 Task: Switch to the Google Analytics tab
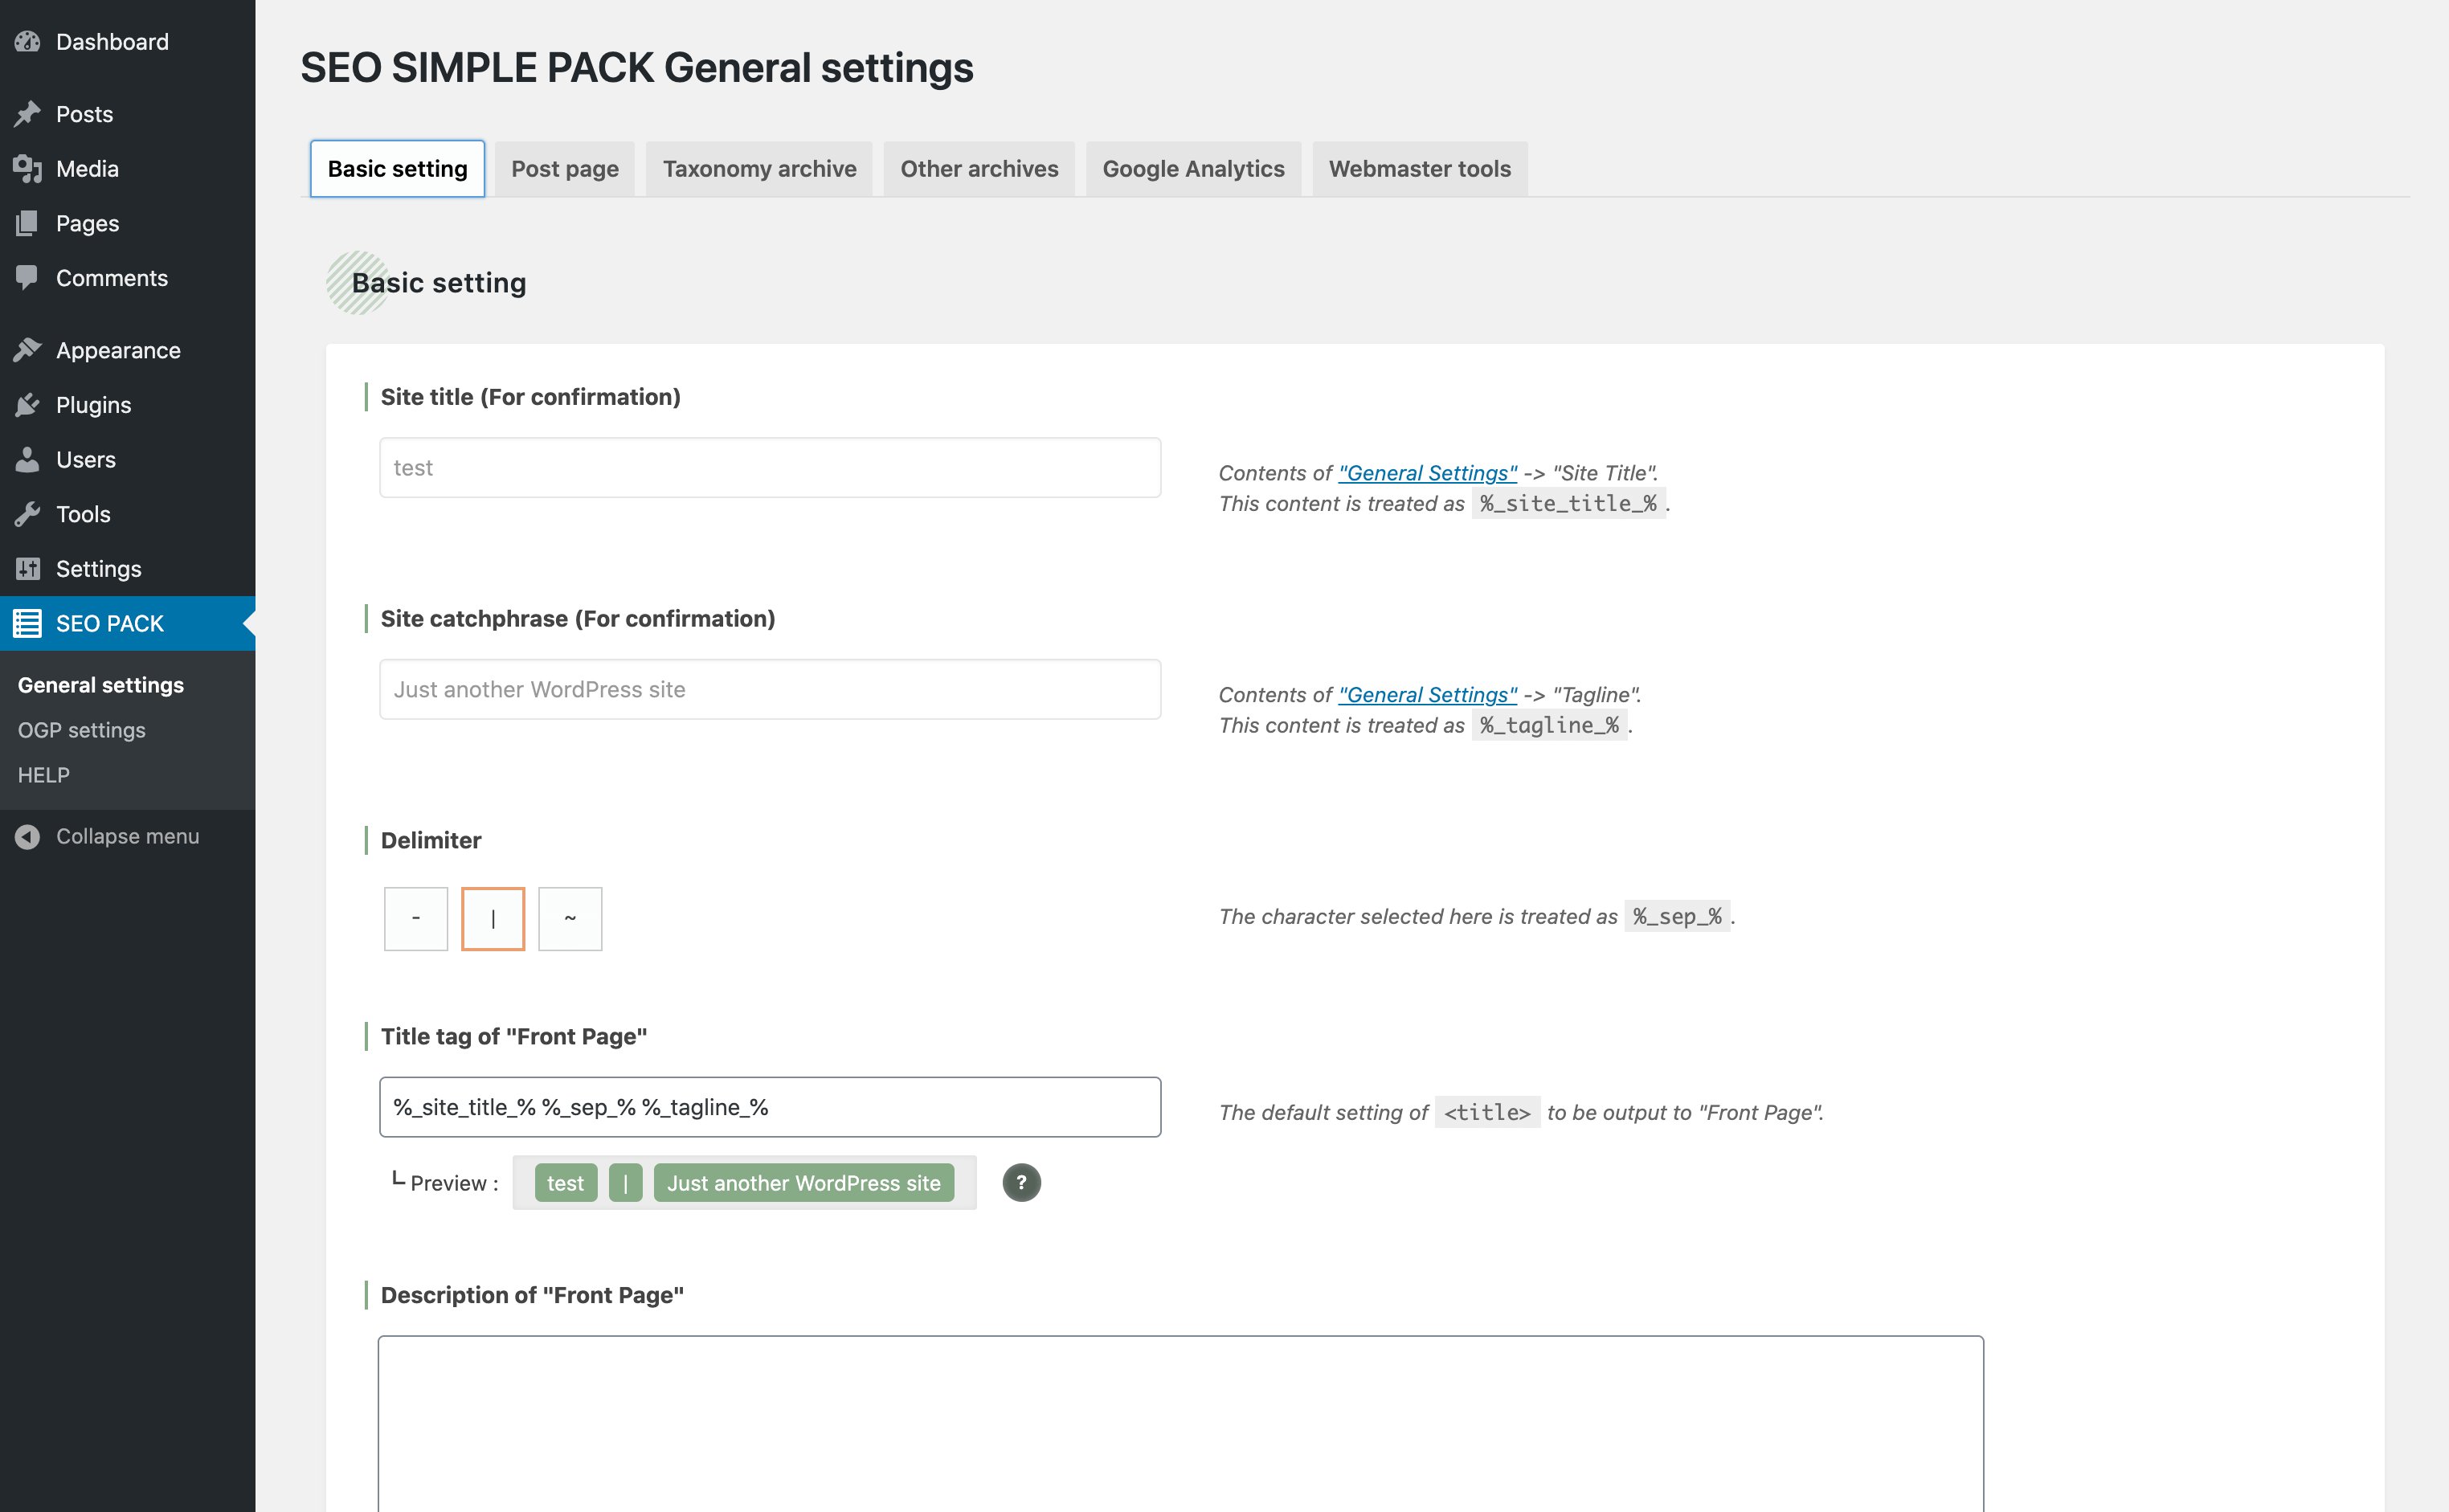[1193, 168]
